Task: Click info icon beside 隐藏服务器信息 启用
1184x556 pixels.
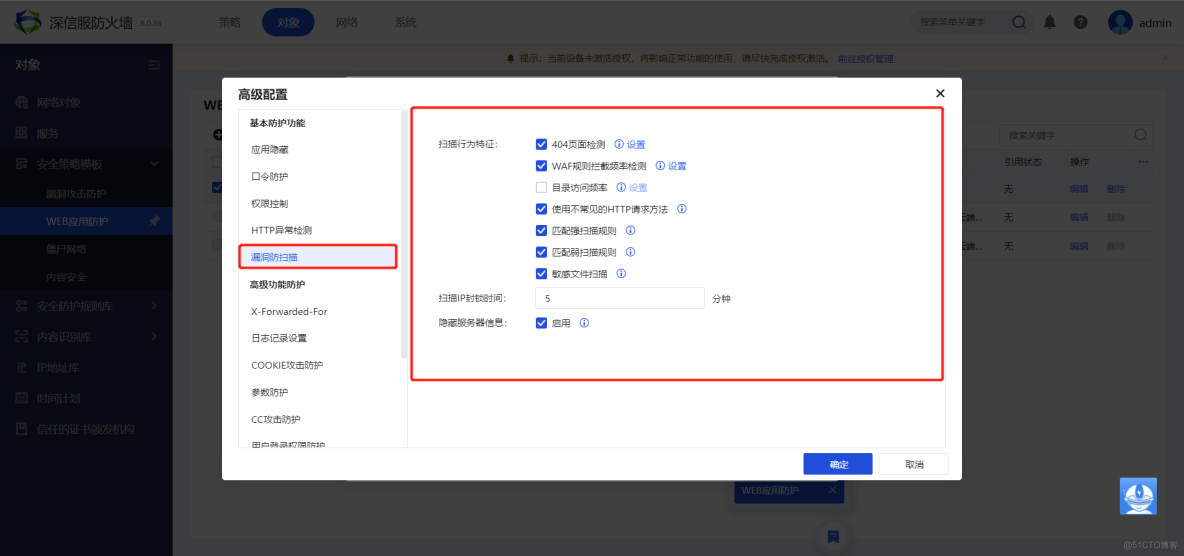Action: [584, 323]
